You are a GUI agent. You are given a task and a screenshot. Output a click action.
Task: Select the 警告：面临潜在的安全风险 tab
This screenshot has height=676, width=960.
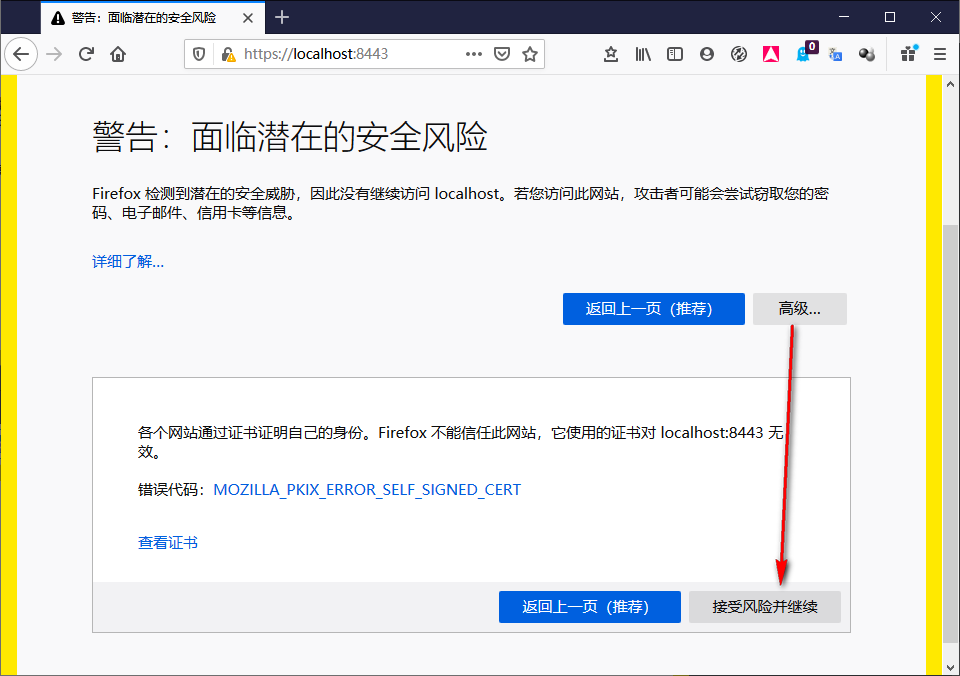pos(153,18)
